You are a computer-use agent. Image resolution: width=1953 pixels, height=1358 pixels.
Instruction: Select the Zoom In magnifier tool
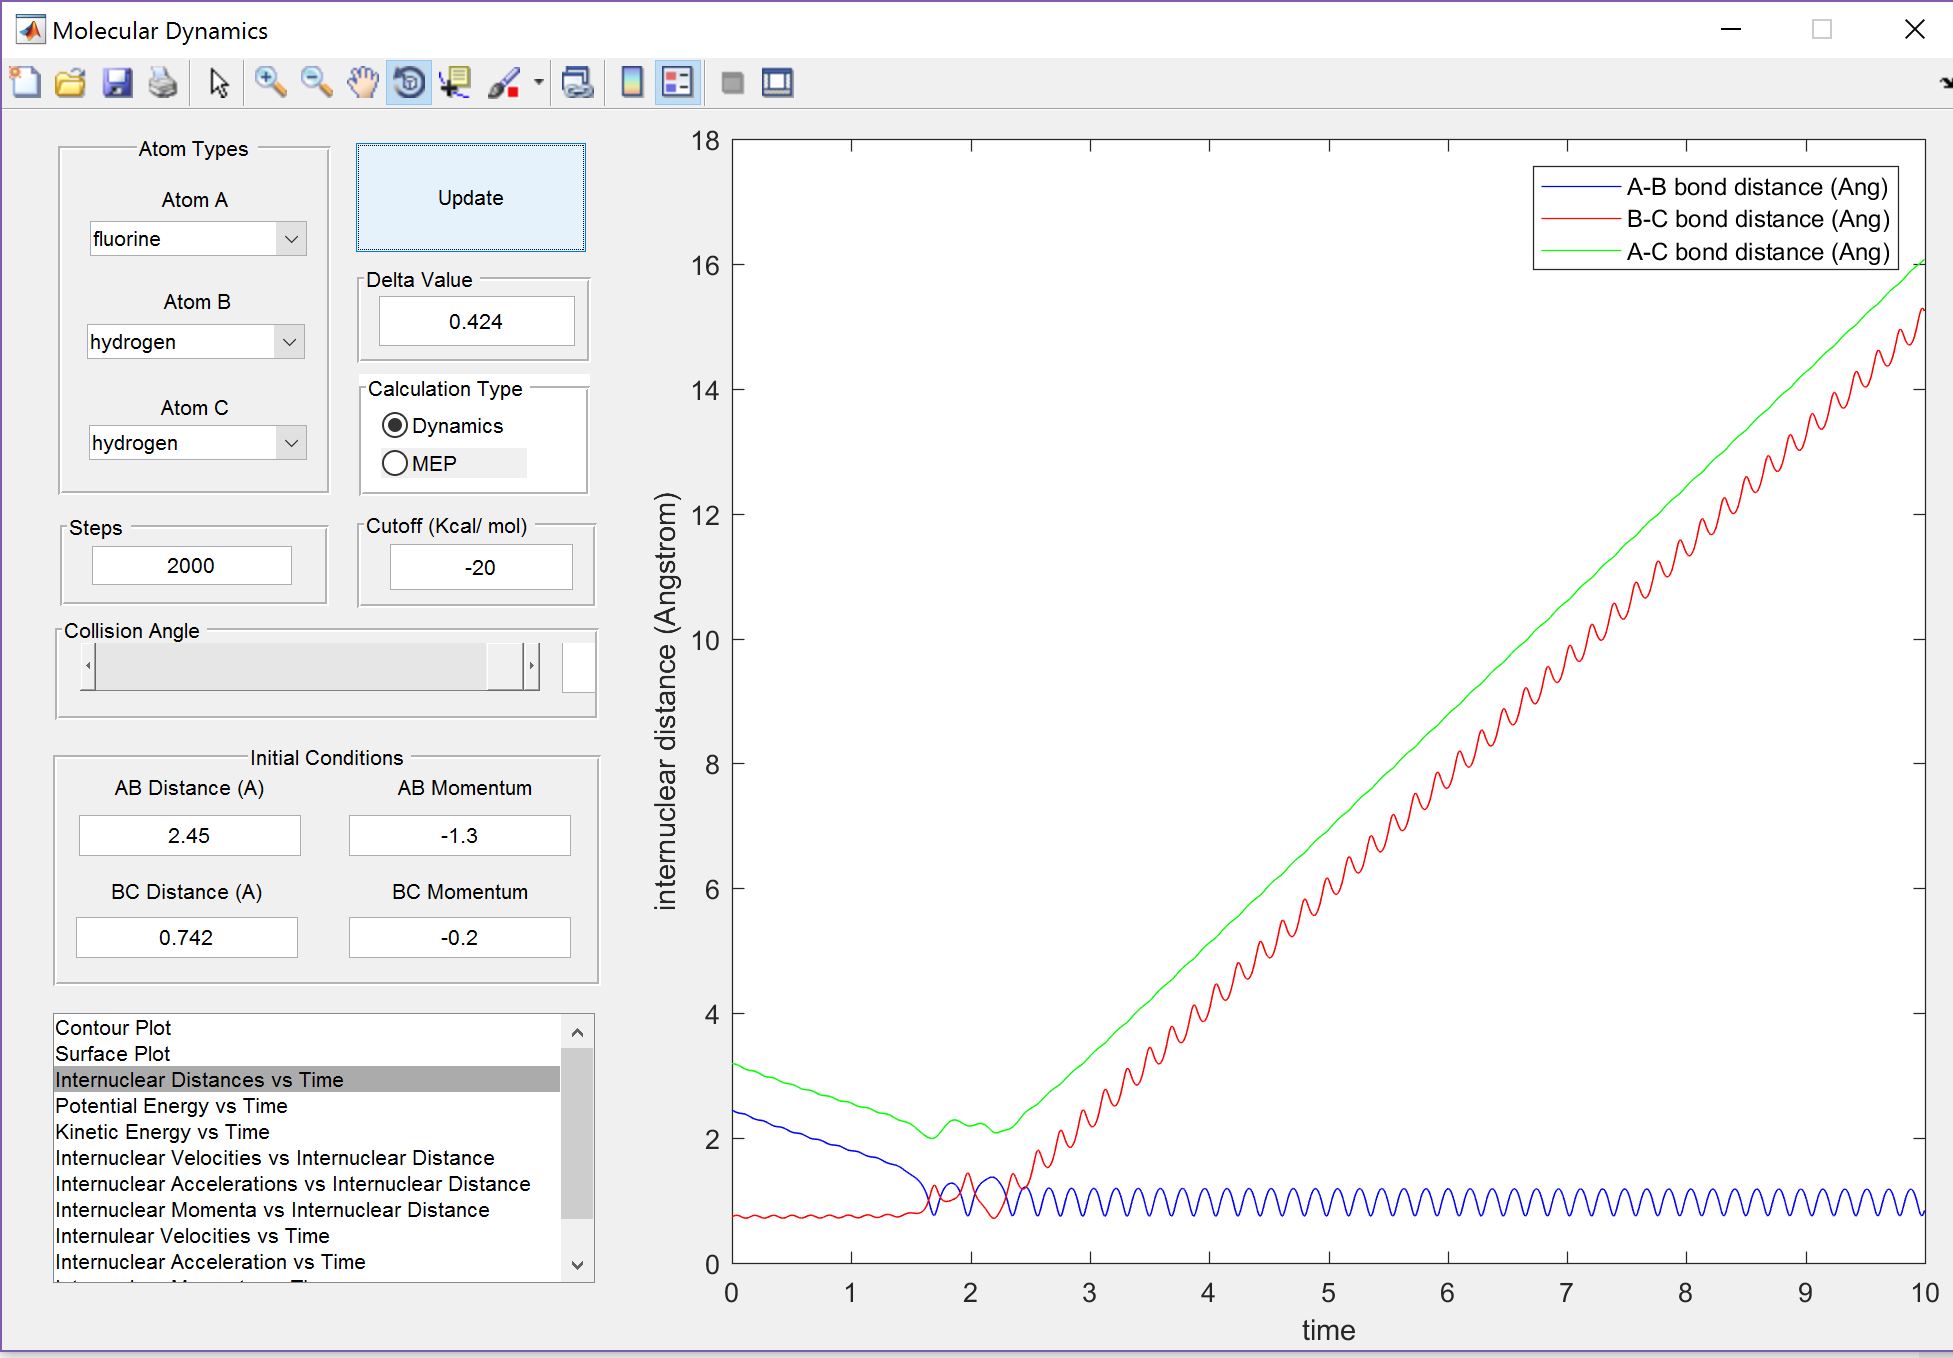pyautogui.click(x=270, y=83)
